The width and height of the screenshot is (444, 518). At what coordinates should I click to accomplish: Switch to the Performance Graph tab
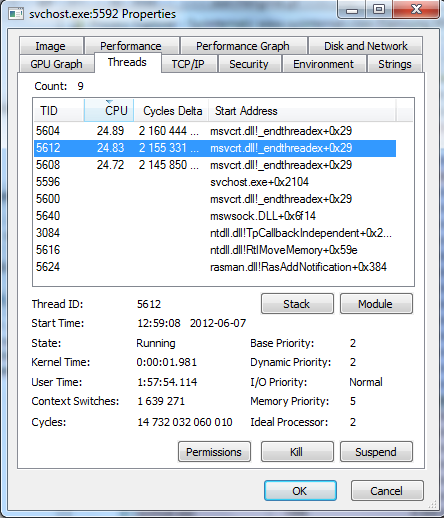pos(243,46)
